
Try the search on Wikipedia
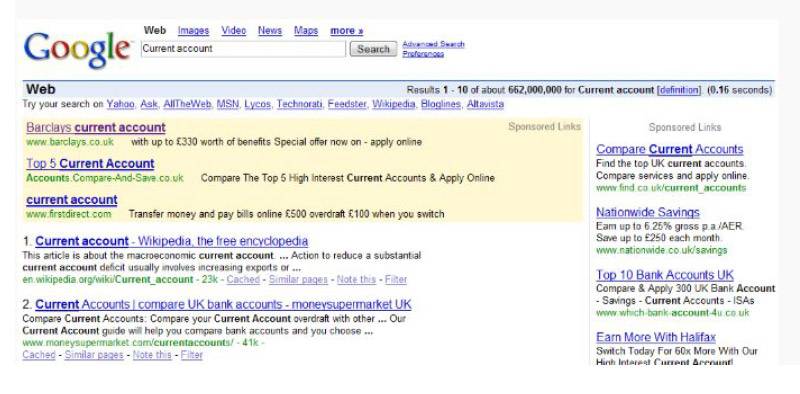click(394, 104)
